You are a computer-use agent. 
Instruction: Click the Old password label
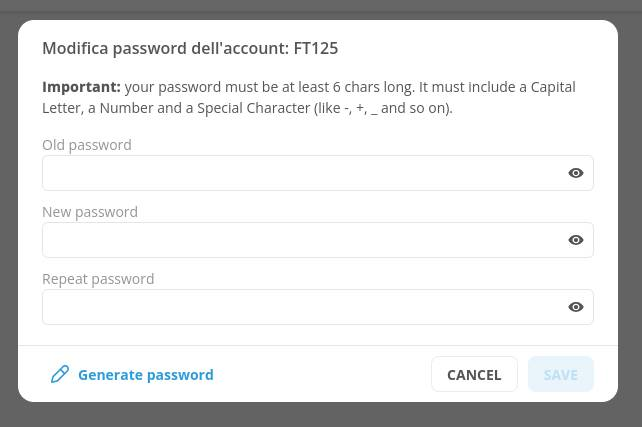87,145
